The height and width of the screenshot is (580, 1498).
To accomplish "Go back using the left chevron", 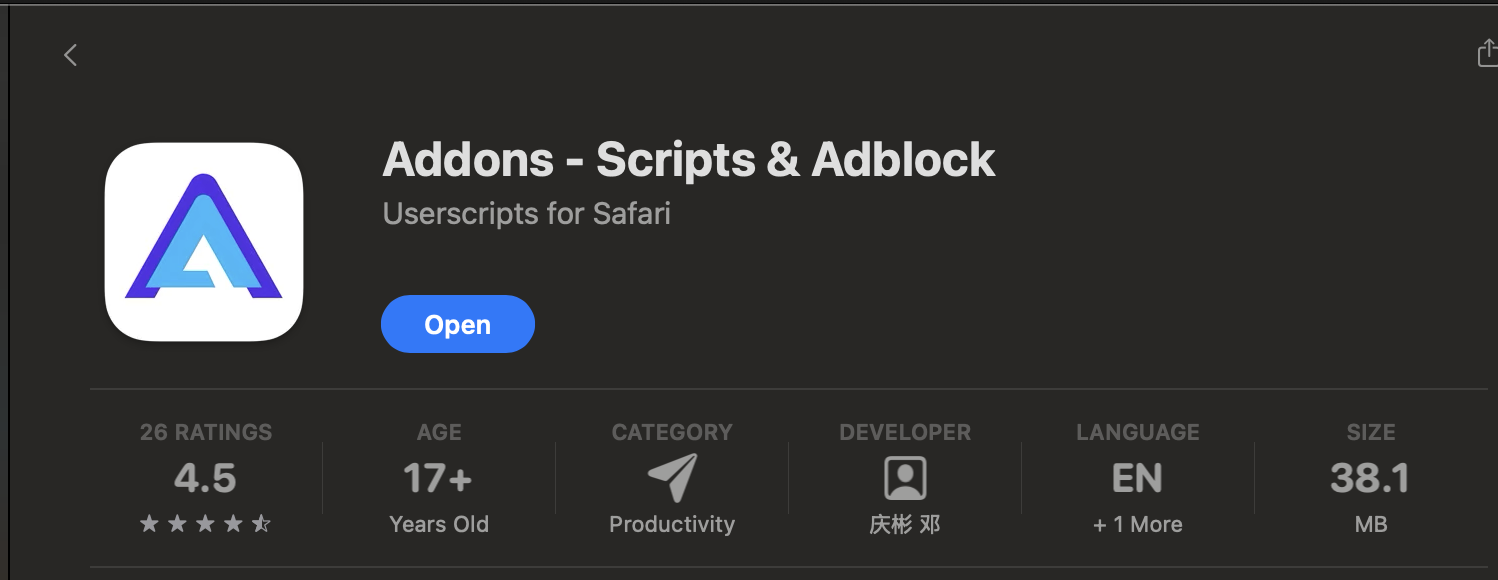I will click(70, 55).
